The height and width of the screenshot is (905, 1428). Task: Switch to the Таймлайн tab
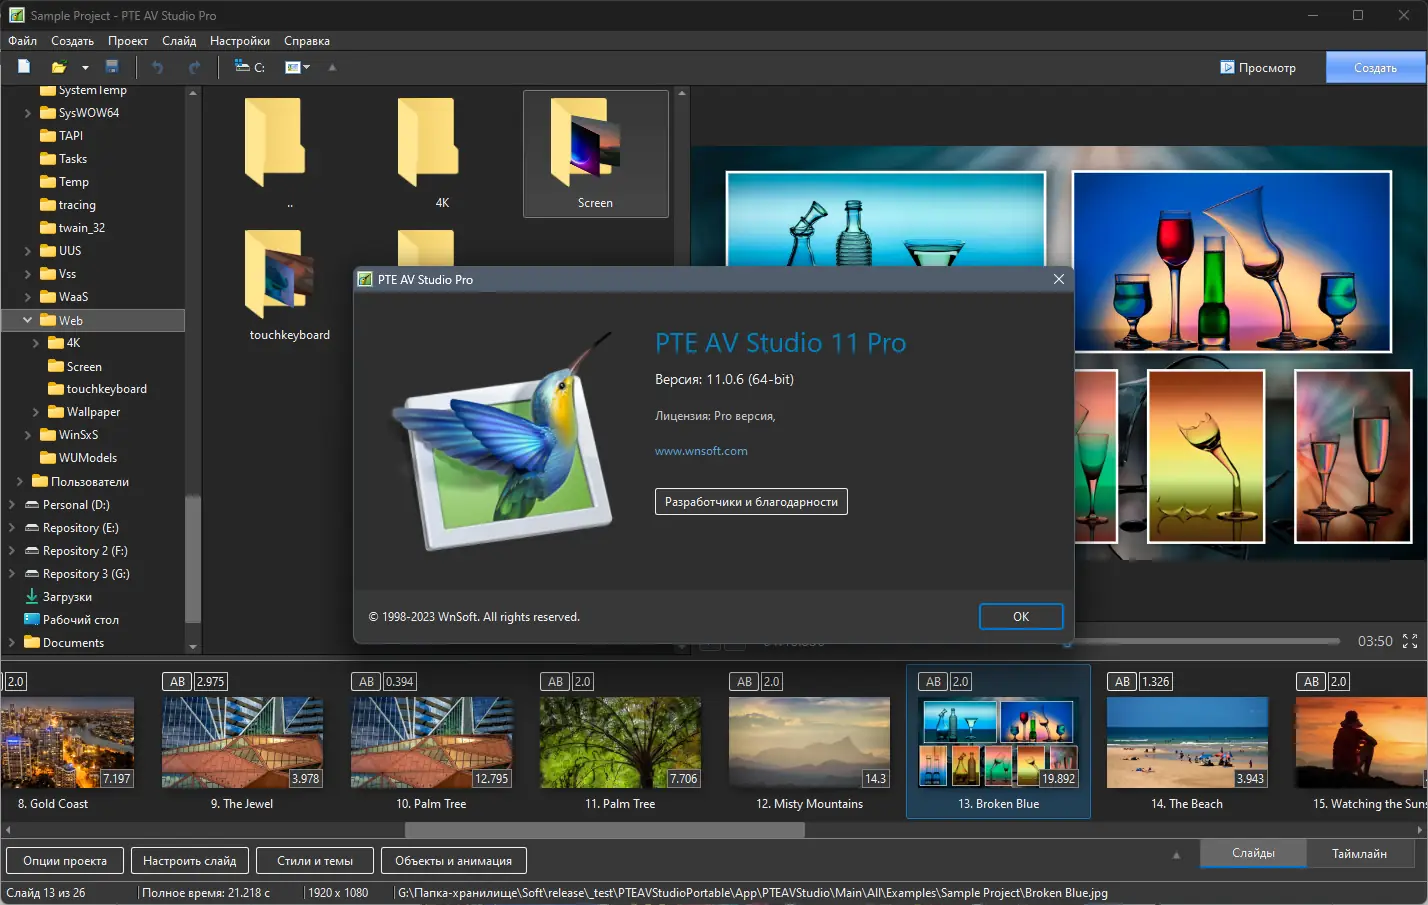coord(1358,854)
